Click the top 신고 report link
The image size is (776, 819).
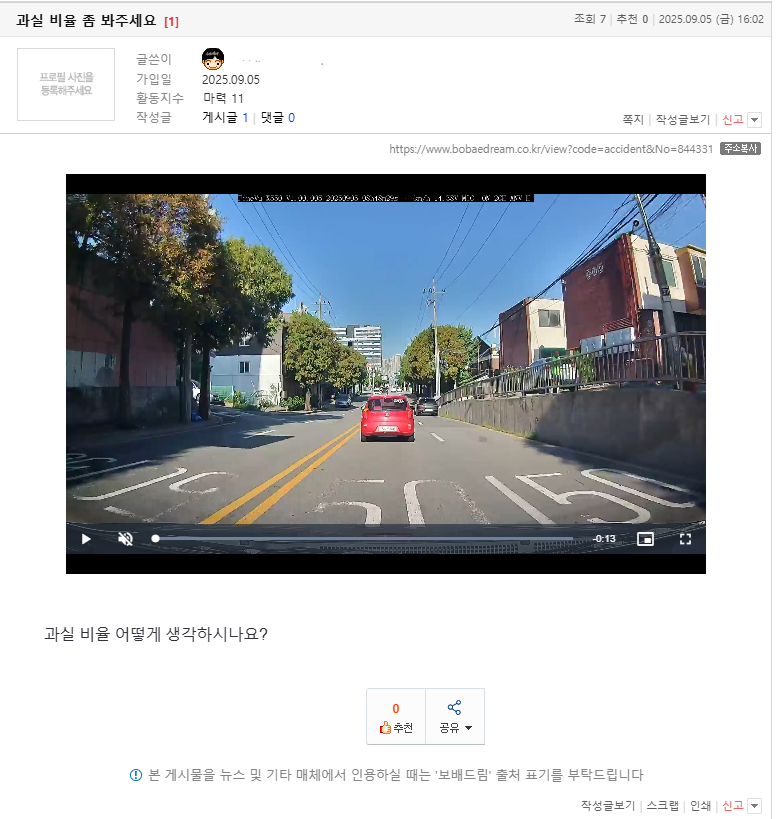click(x=733, y=120)
